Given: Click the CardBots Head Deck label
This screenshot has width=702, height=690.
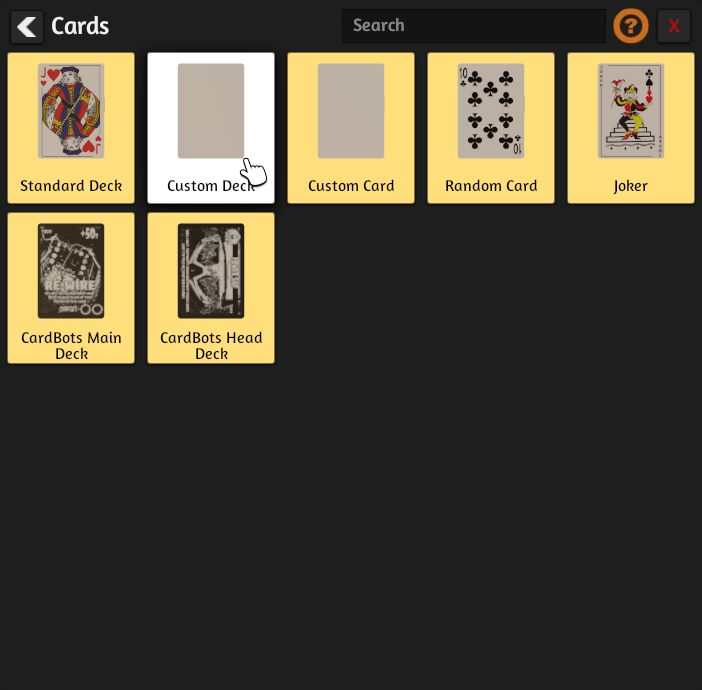Looking at the screenshot, I should click(x=211, y=345).
